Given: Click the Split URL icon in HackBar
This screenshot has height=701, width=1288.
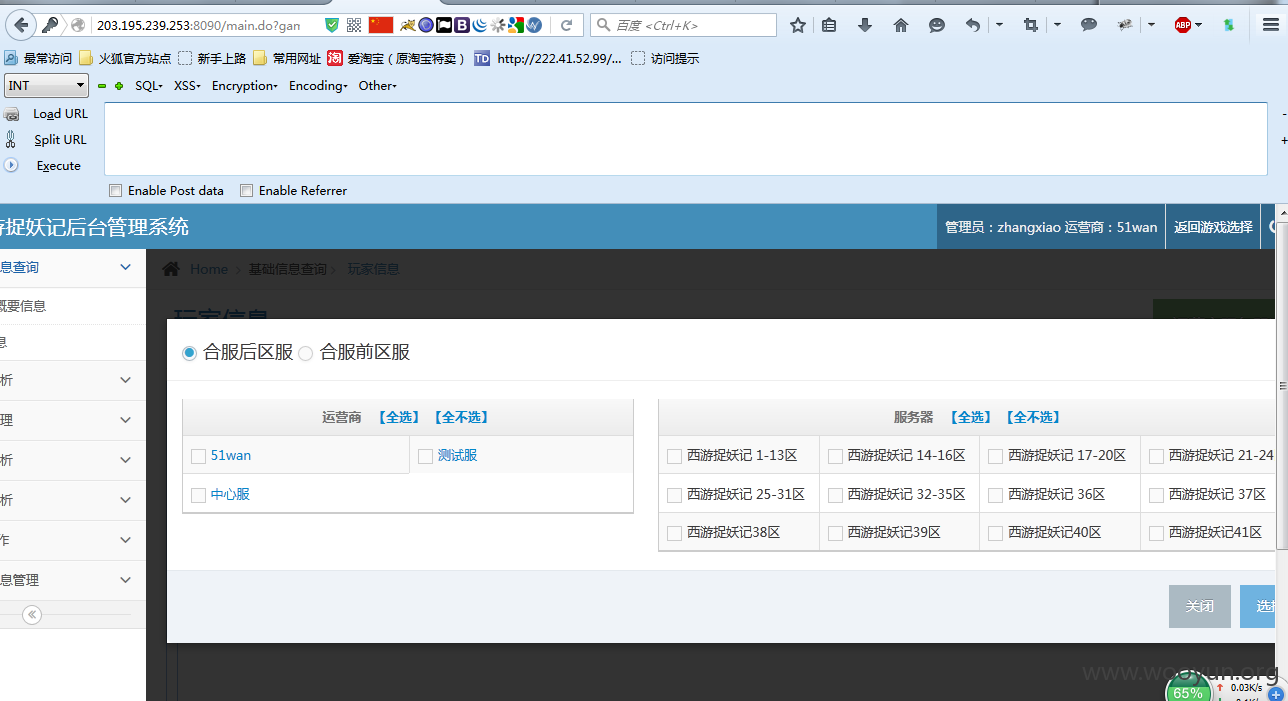Looking at the screenshot, I should click(x=11, y=140).
